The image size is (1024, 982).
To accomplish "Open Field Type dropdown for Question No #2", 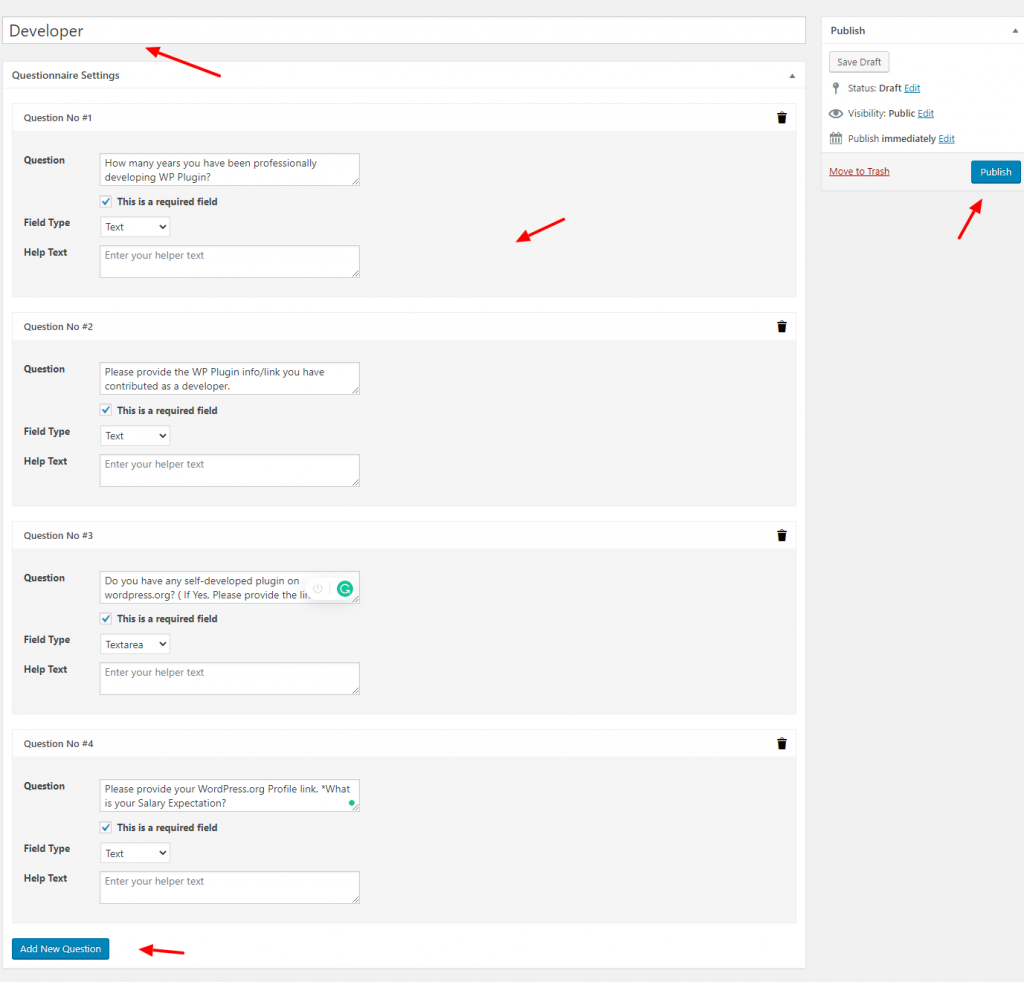I will pos(135,436).
